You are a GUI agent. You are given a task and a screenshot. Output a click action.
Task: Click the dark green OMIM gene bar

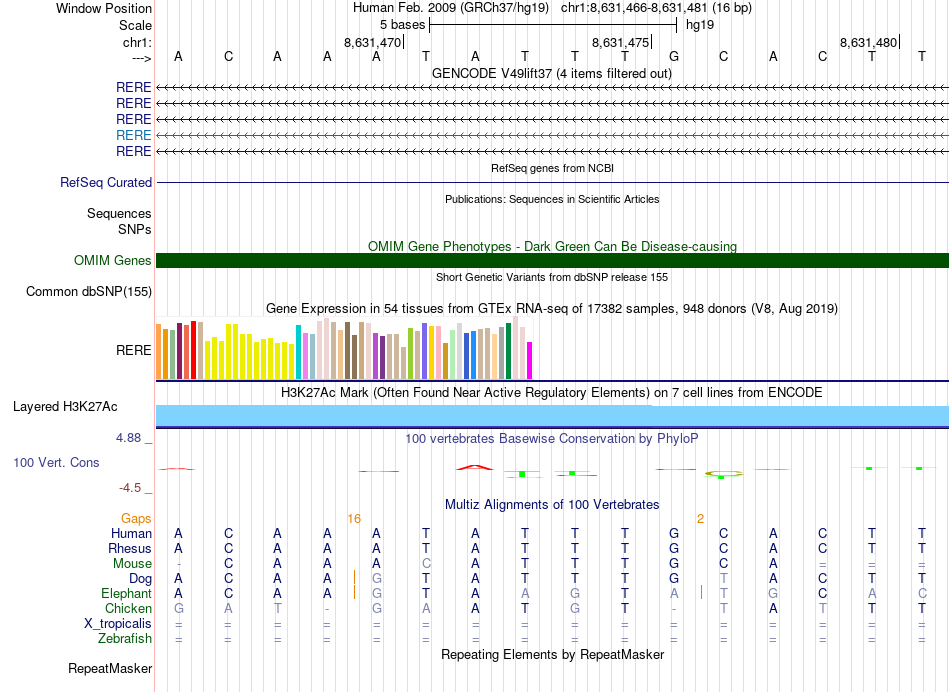[553, 261]
